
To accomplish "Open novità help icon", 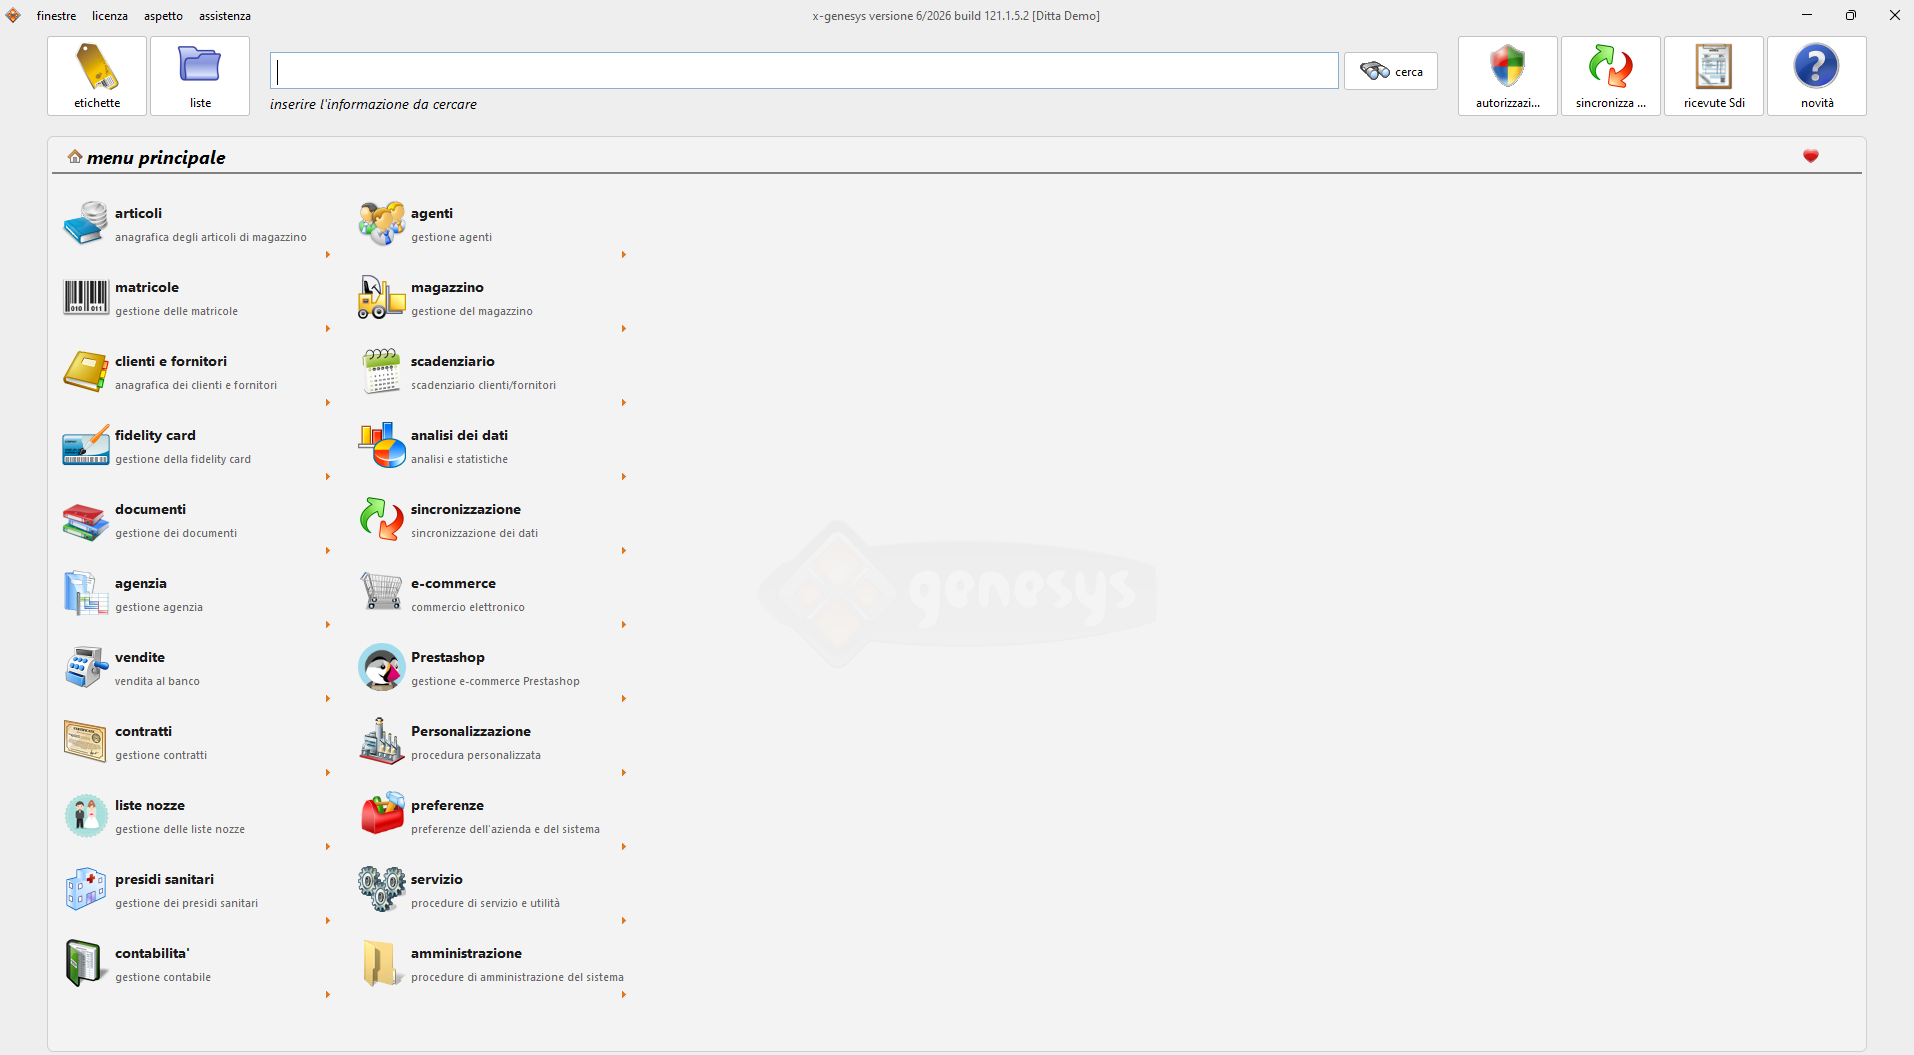I will 1817,76.
